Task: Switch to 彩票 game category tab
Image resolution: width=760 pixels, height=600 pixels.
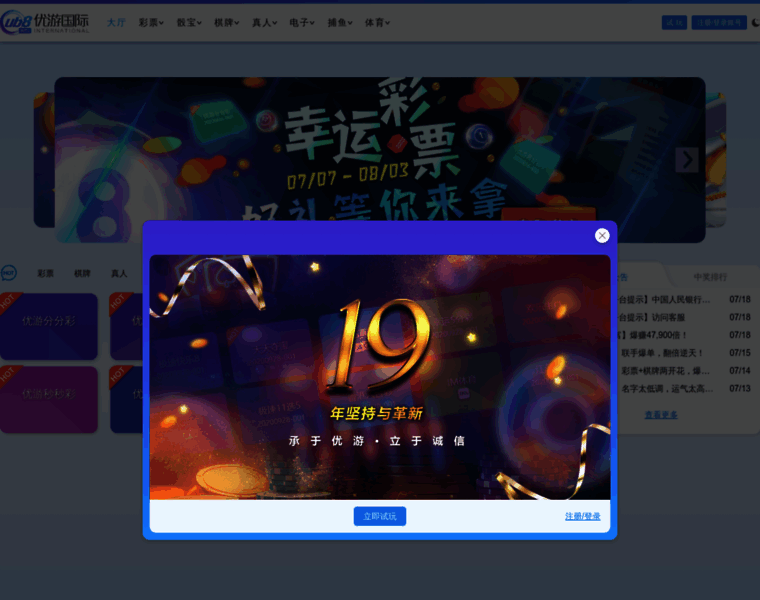Action: (x=46, y=273)
